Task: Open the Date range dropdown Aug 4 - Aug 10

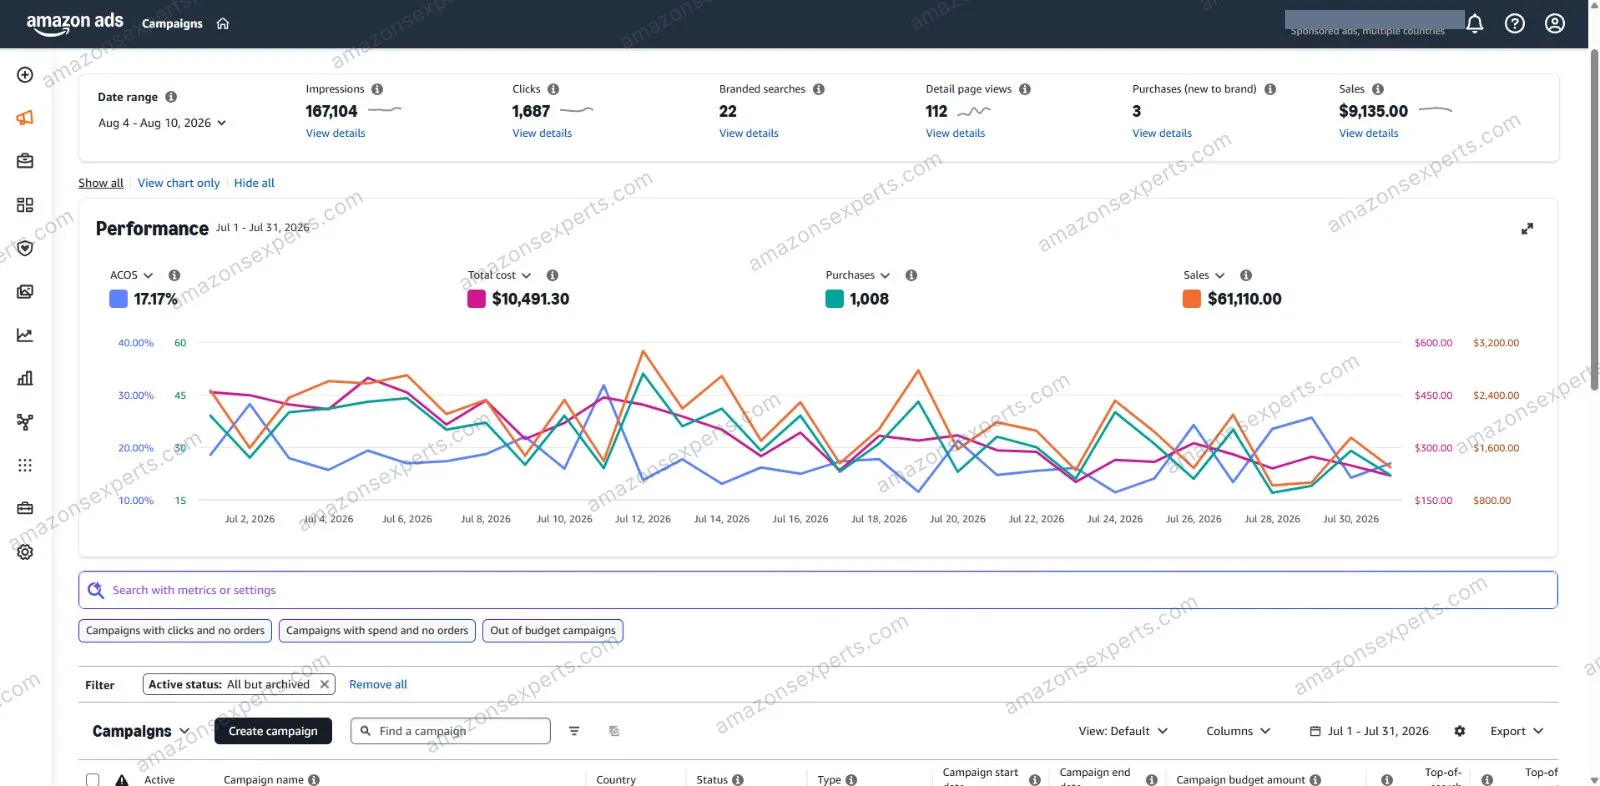Action: click(x=162, y=123)
